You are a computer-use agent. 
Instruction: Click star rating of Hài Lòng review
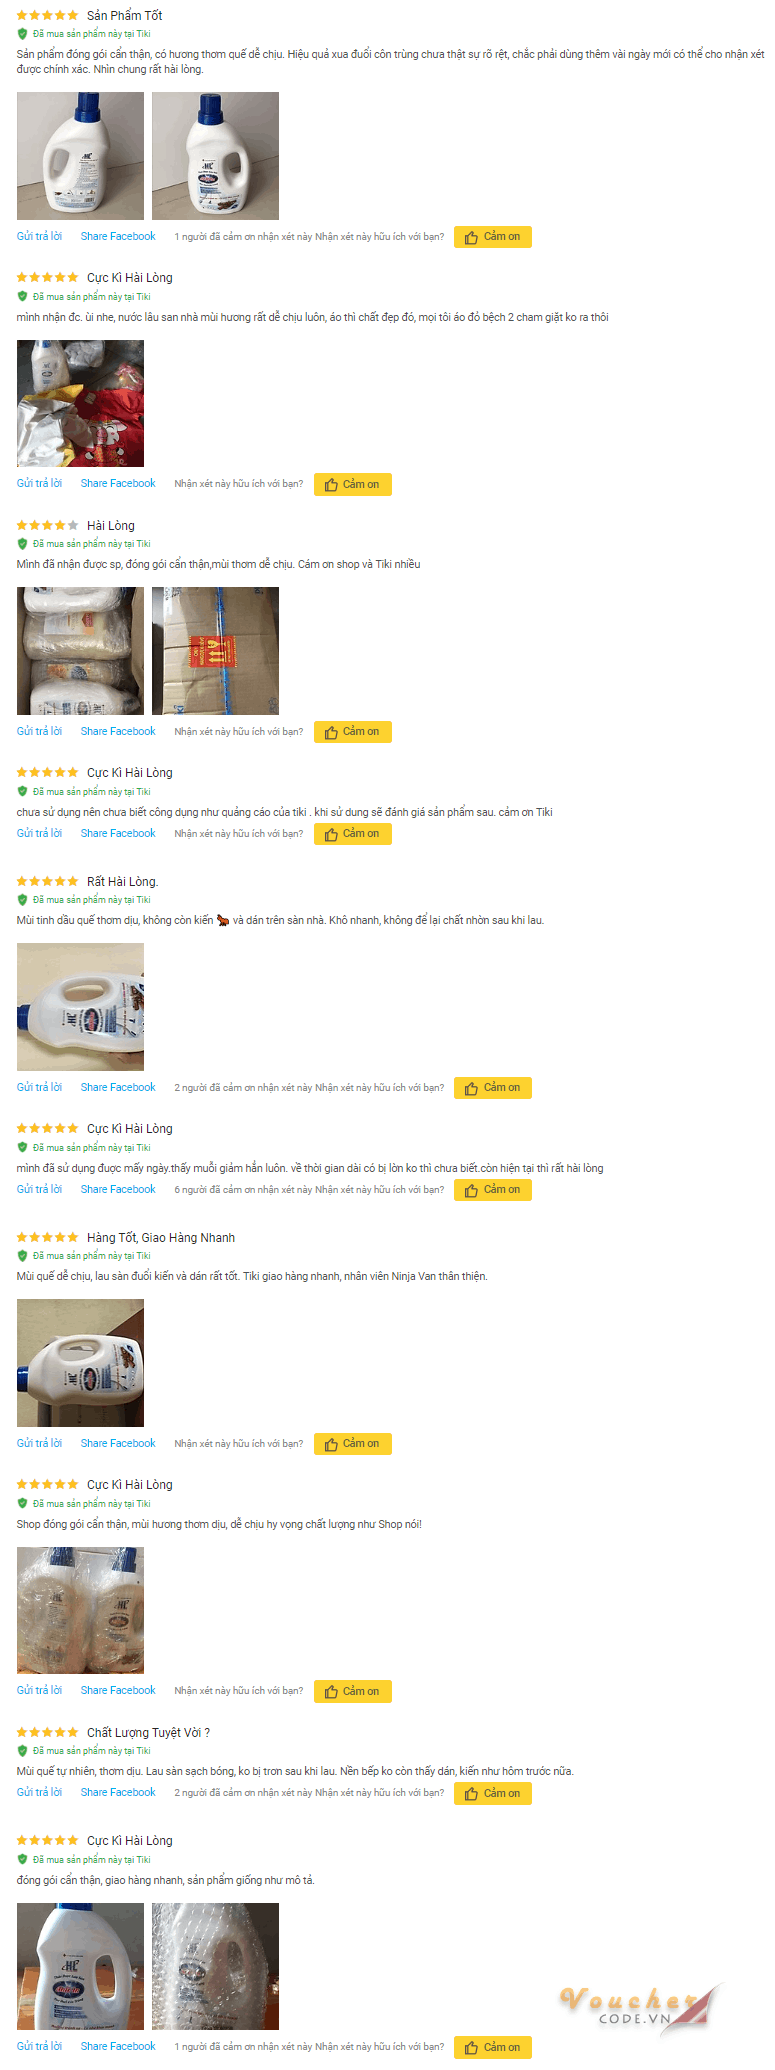(47, 525)
